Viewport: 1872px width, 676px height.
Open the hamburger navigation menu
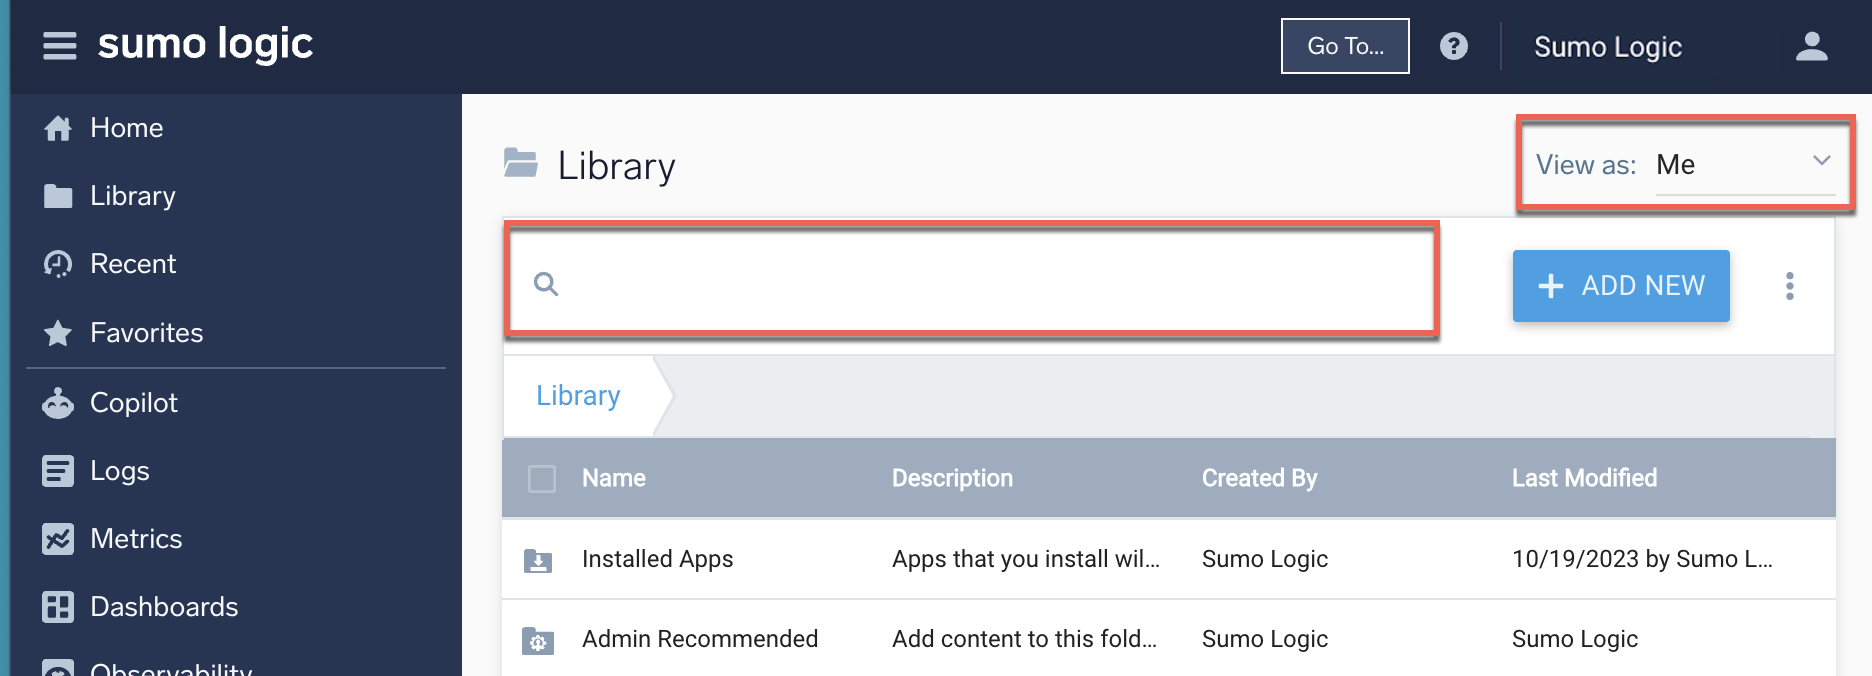(x=60, y=46)
